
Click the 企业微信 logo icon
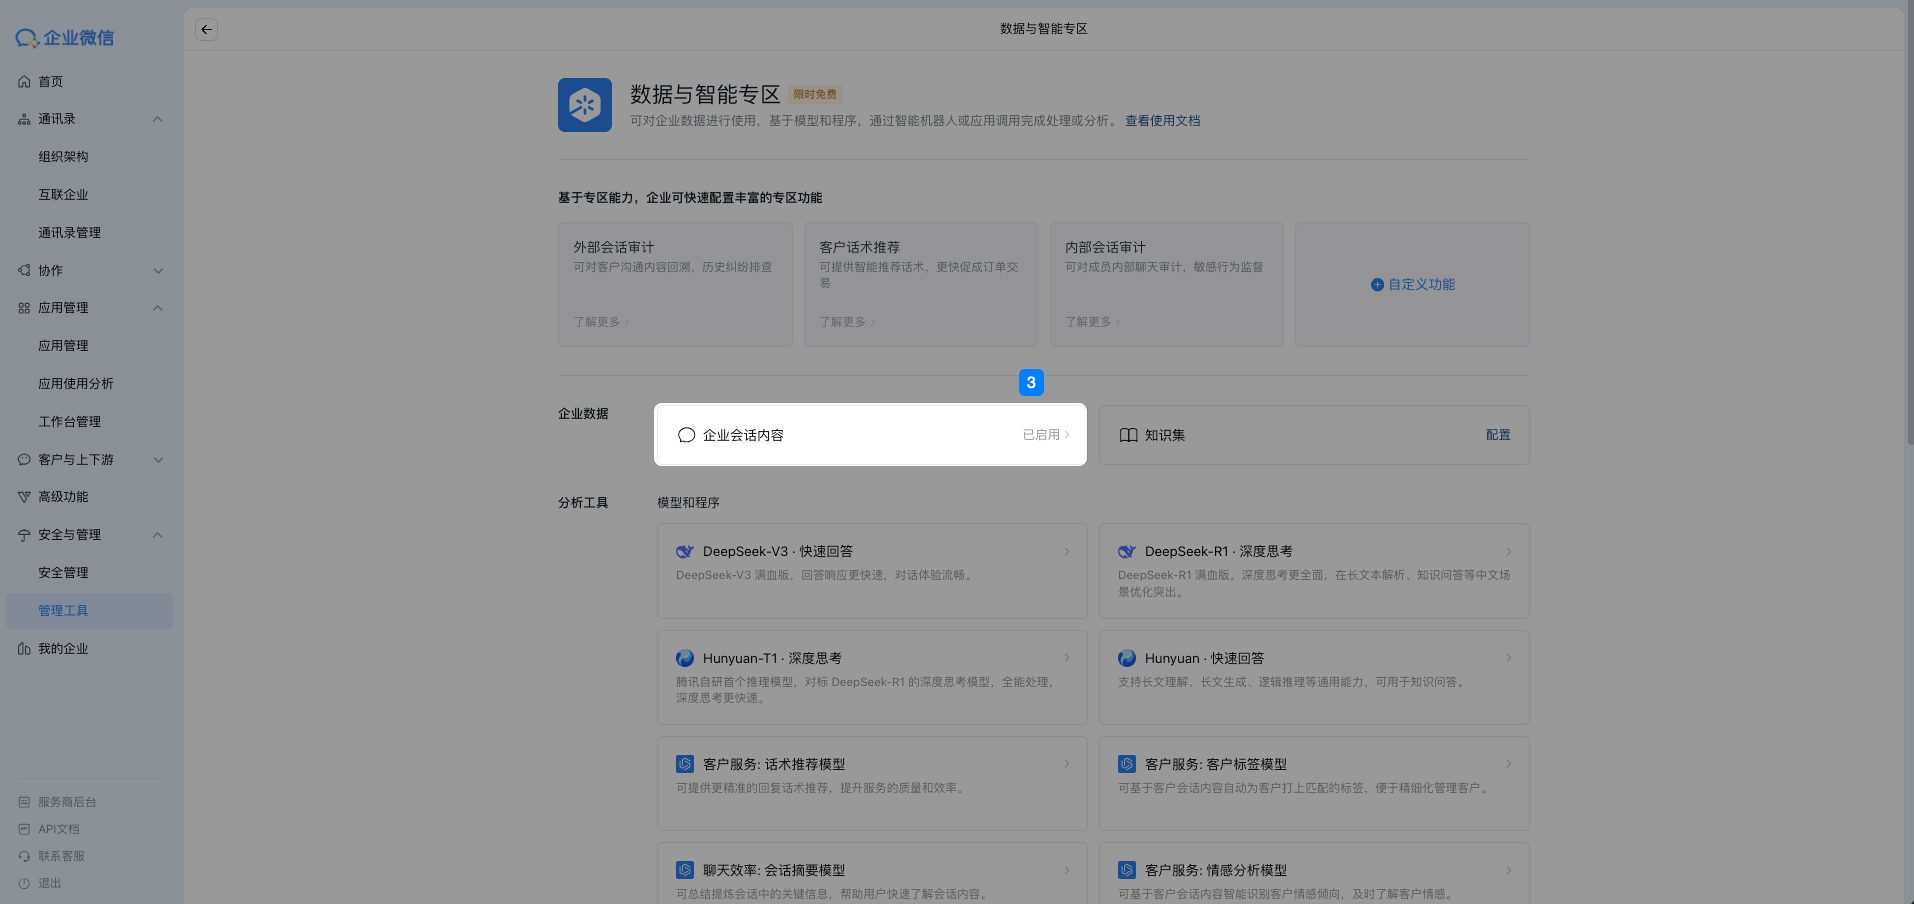click(25, 38)
